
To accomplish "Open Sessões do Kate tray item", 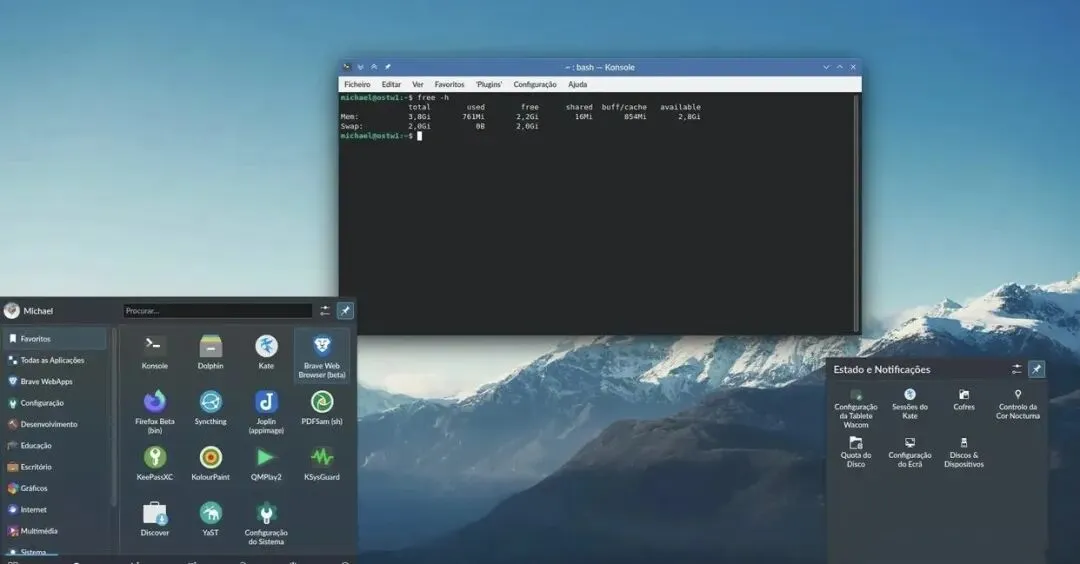I will pos(910,404).
